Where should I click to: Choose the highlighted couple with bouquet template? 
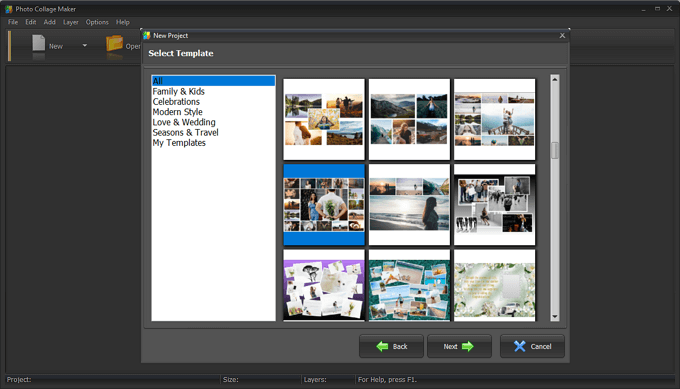[324, 205]
